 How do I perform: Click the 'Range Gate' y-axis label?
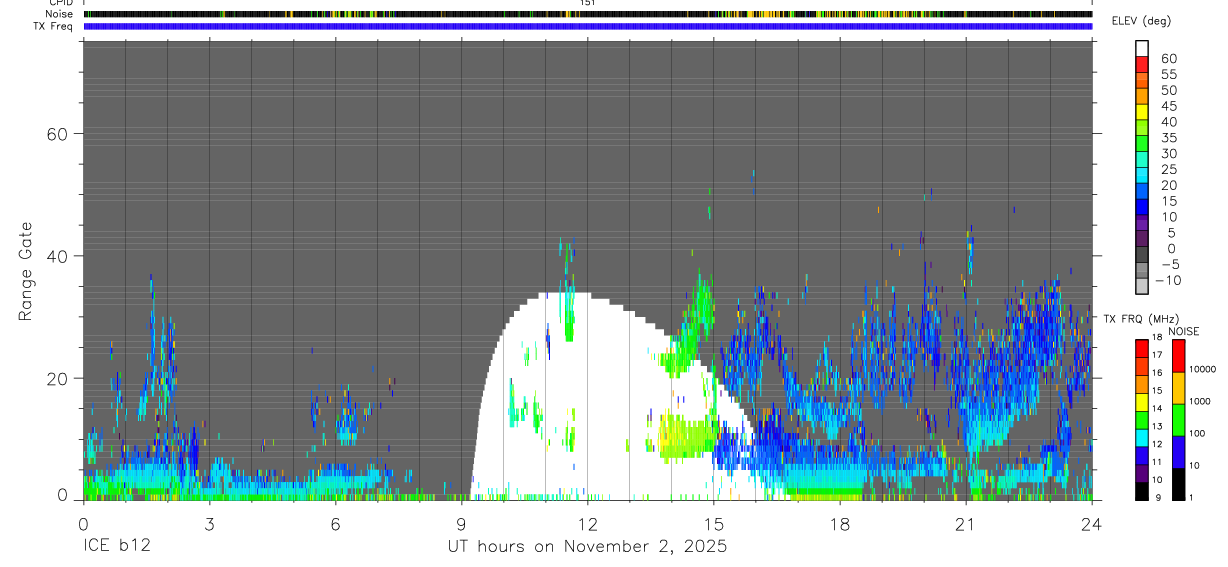click(x=25, y=272)
